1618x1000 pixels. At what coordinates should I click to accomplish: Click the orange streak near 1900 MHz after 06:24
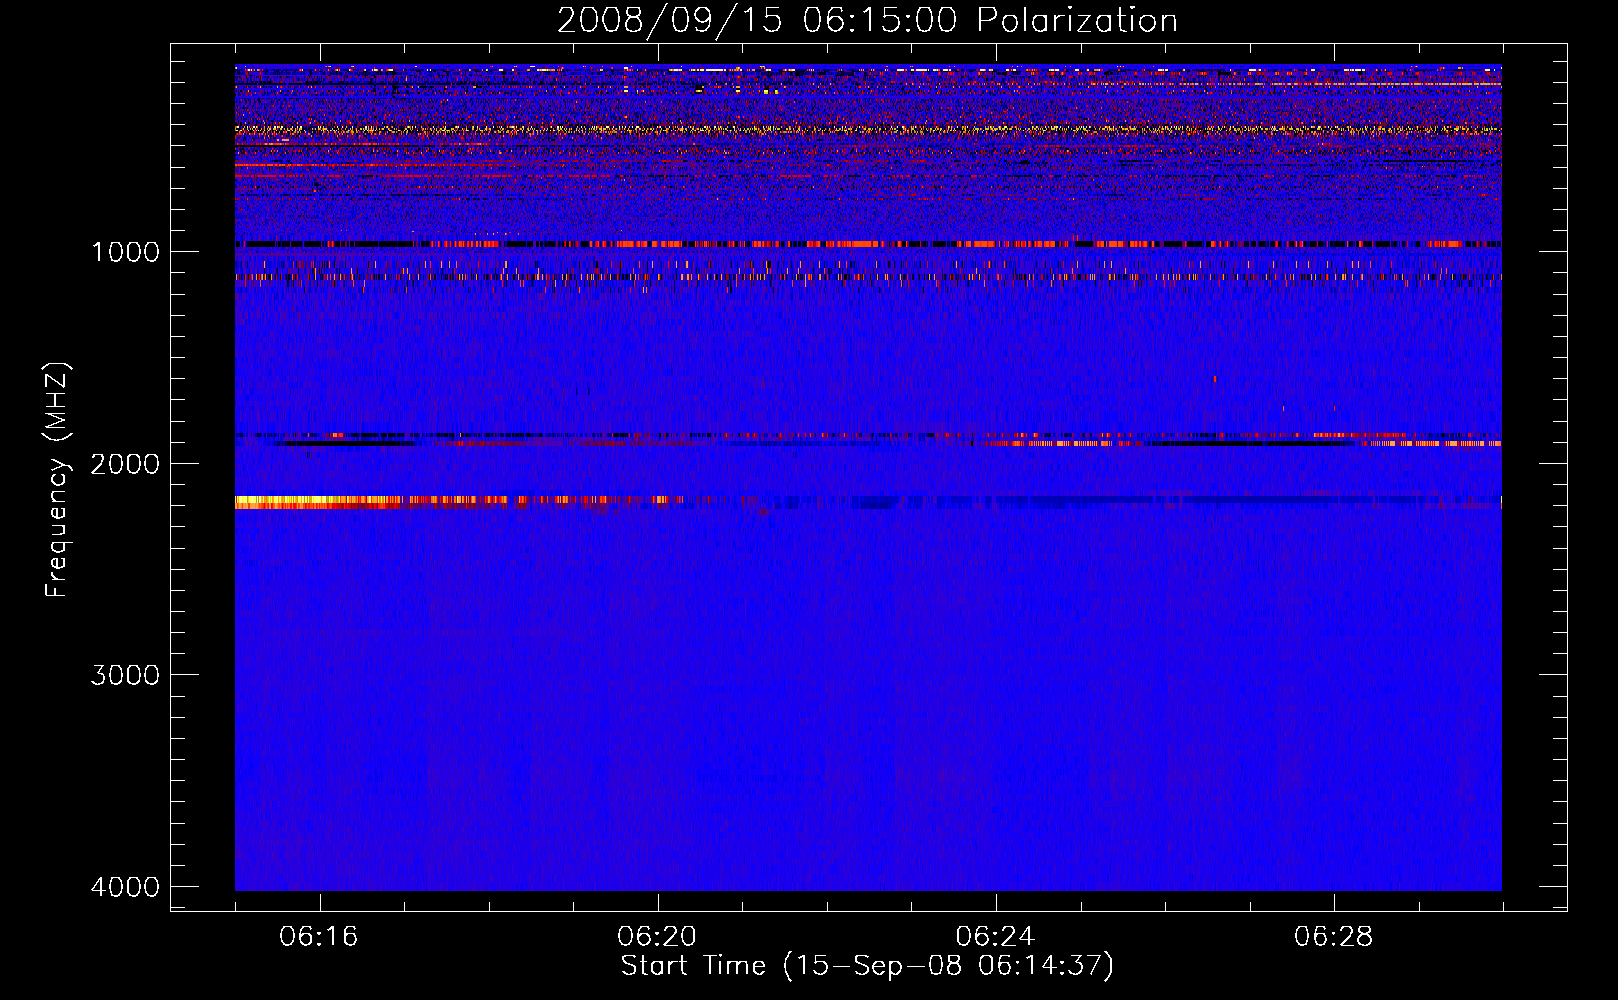tap(1060, 443)
